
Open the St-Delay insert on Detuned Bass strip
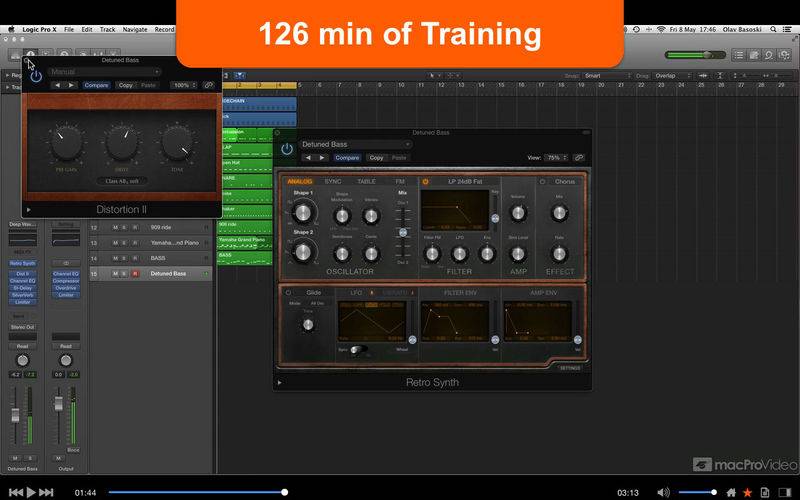[22, 288]
